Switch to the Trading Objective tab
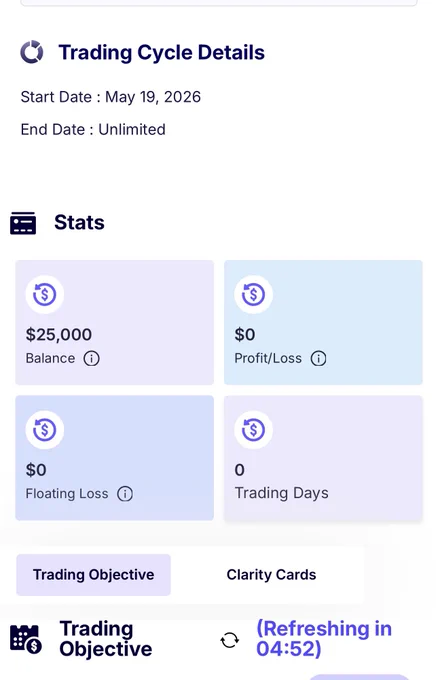 94,575
